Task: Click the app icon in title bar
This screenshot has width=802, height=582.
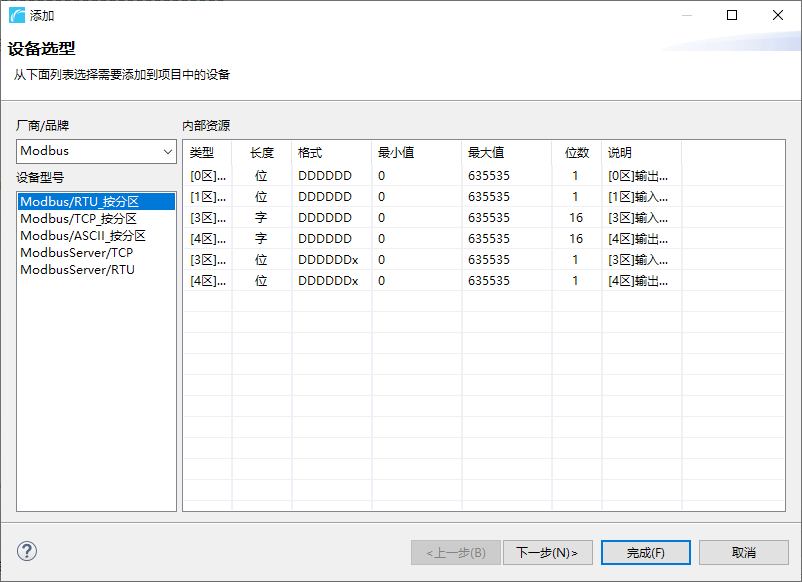Action: (17, 15)
